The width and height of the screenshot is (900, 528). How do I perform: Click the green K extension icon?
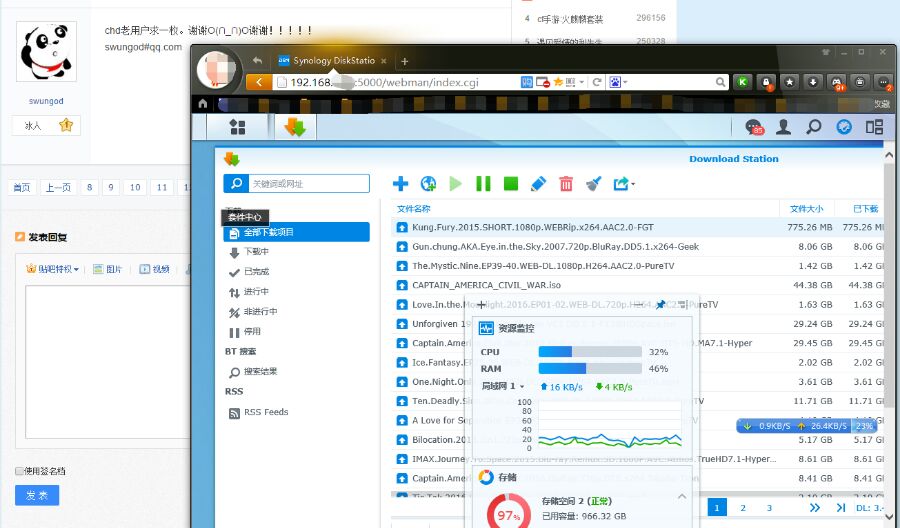tap(743, 82)
